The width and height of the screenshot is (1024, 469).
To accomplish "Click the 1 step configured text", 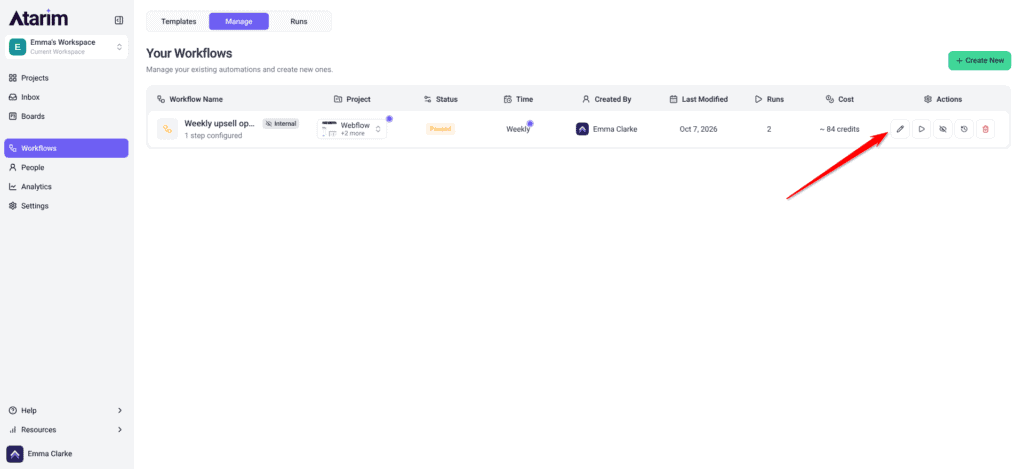I will [213, 136].
